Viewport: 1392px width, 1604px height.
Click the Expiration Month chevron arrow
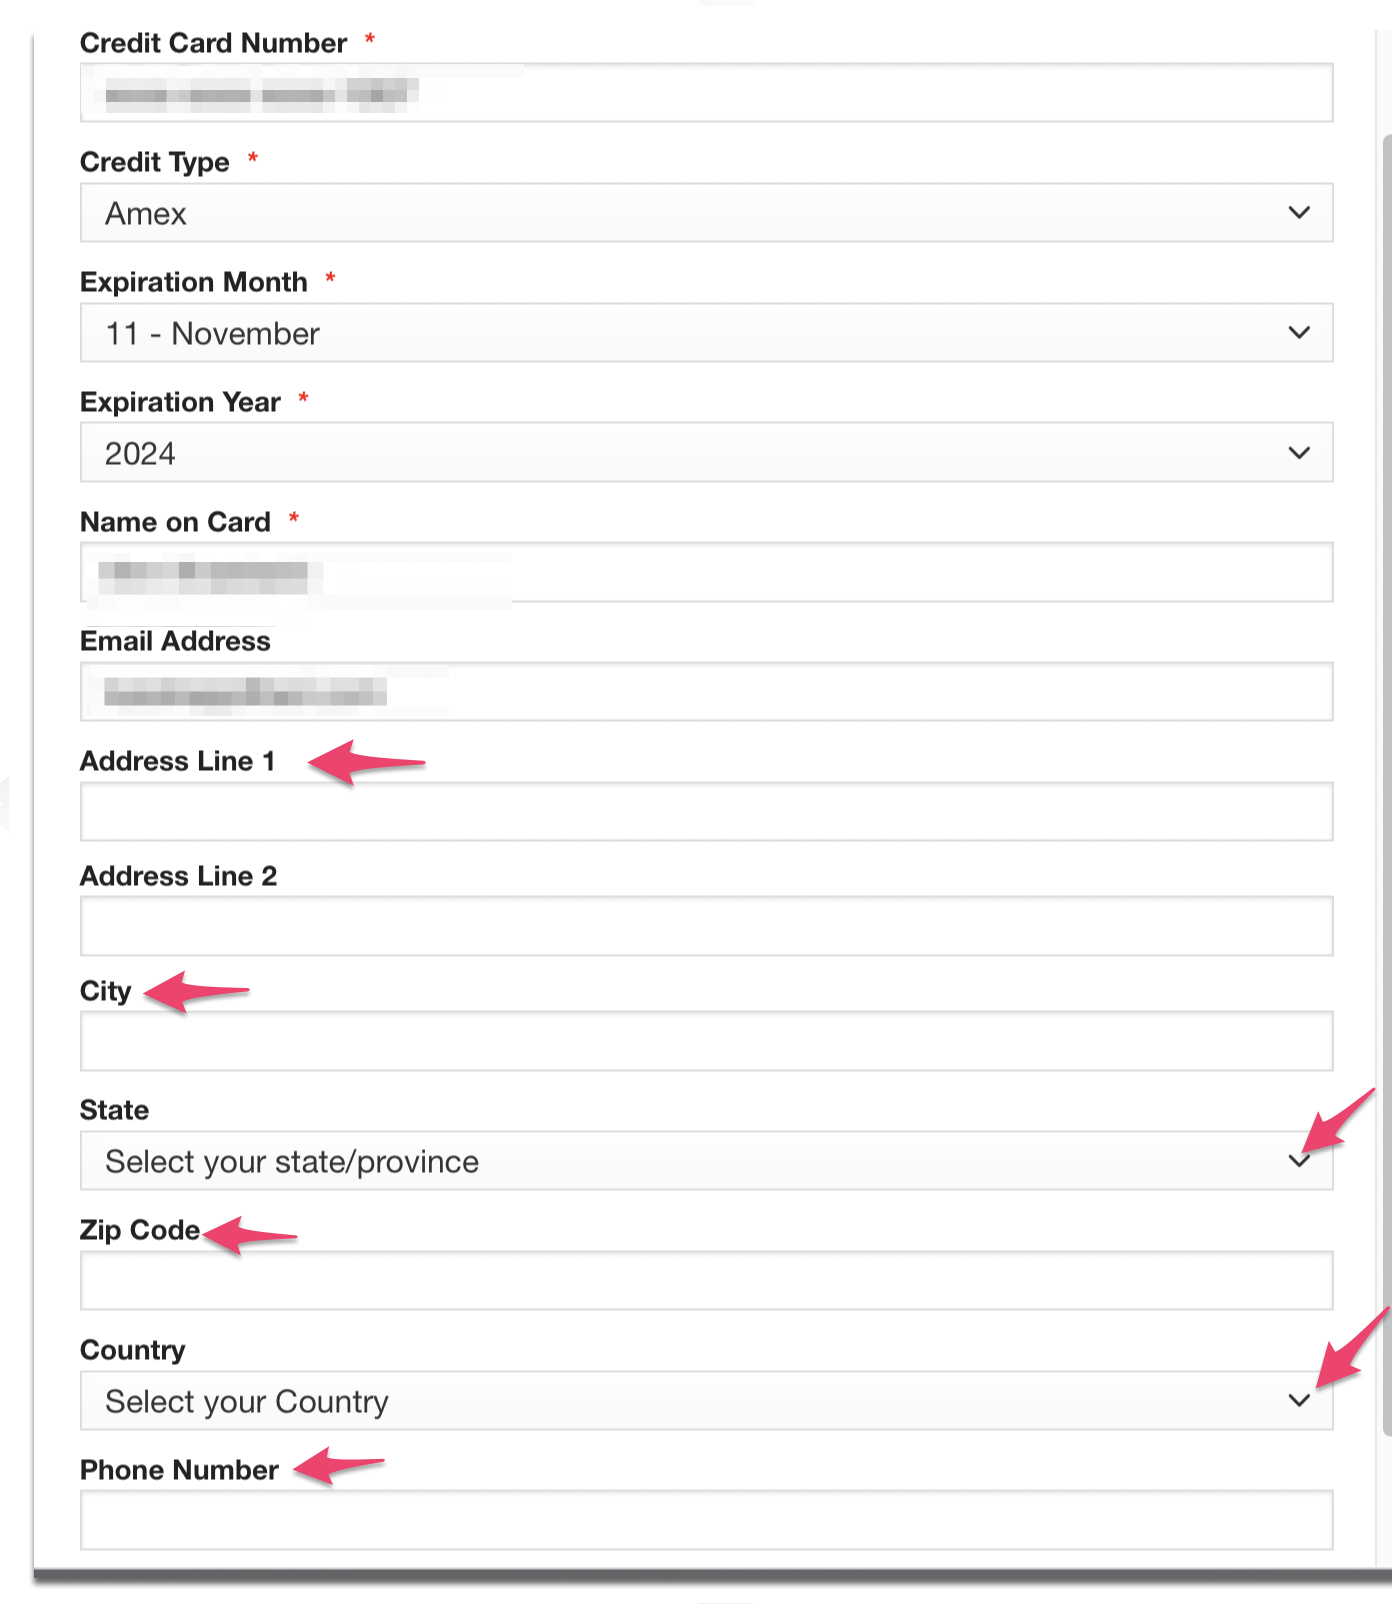[x=1299, y=332]
